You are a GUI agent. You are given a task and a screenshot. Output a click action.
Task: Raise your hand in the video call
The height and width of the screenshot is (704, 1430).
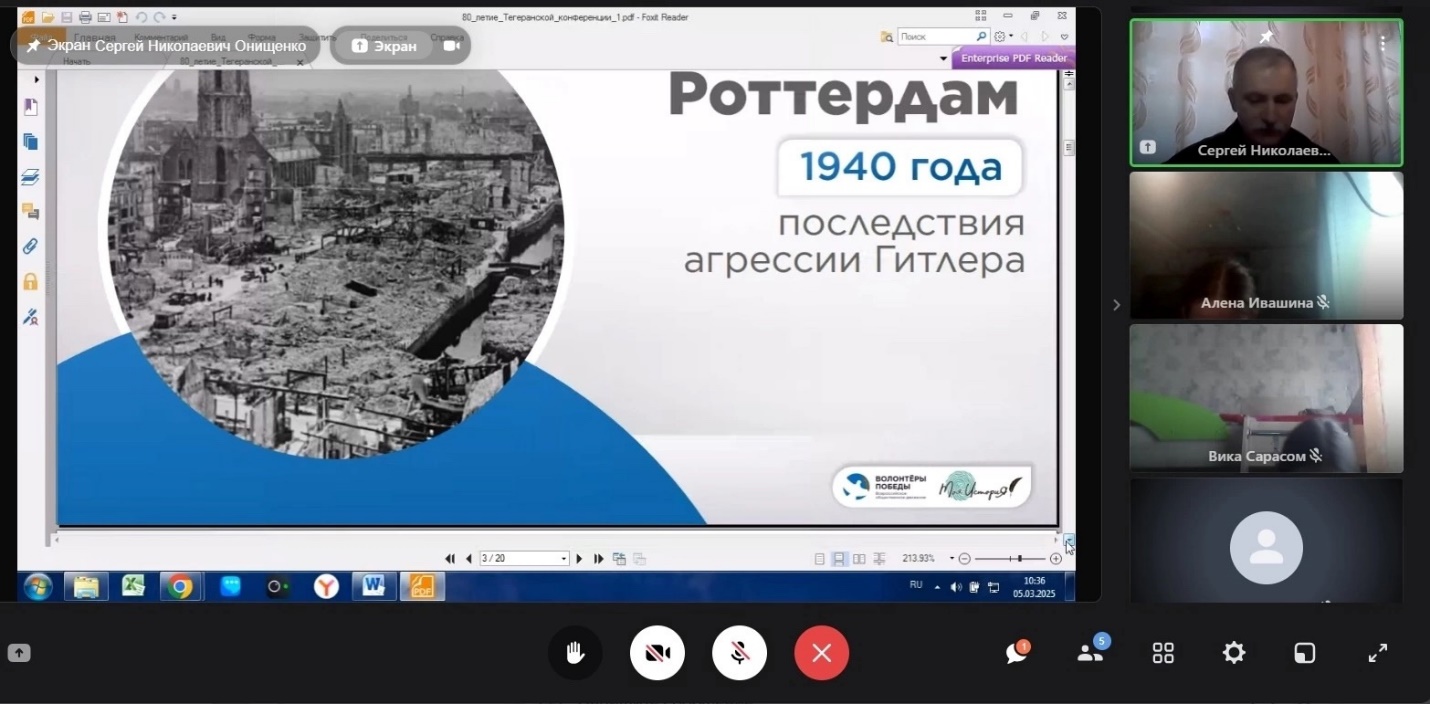point(575,653)
